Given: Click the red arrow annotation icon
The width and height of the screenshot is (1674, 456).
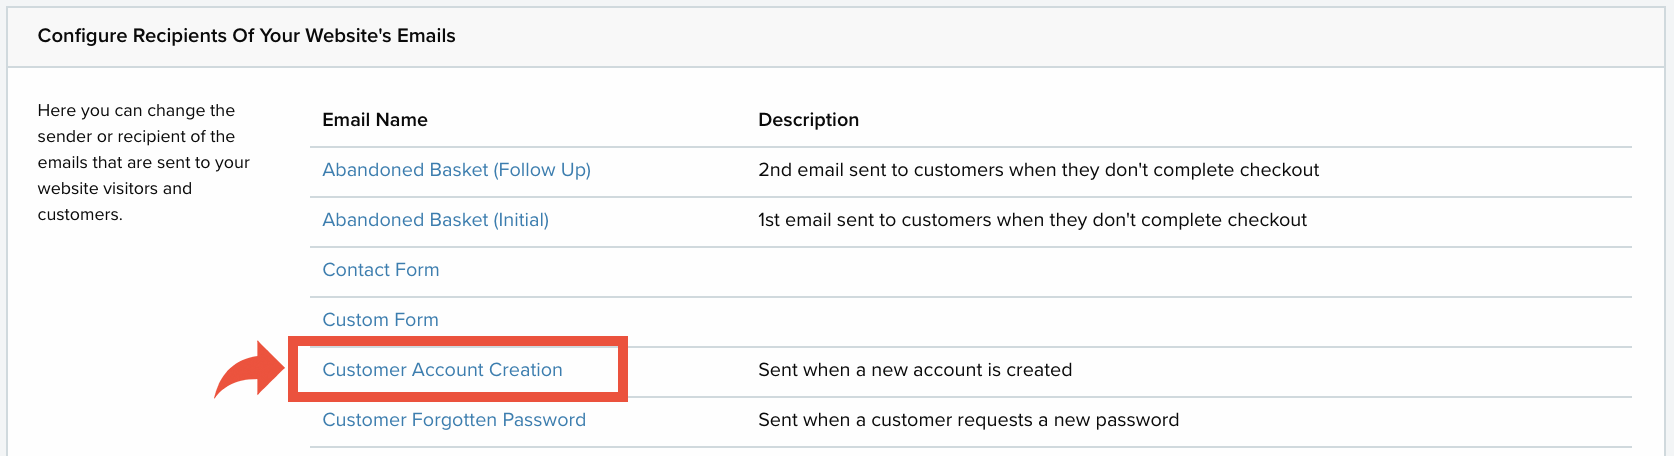Looking at the screenshot, I should [x=250, y=370].
